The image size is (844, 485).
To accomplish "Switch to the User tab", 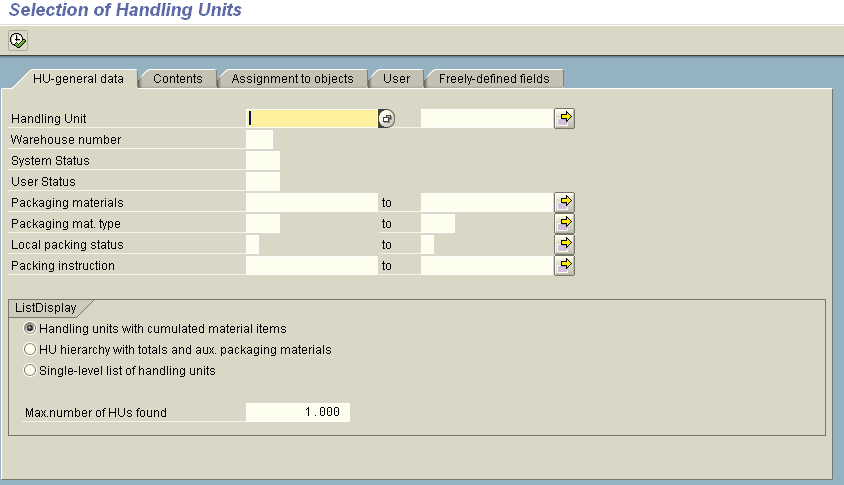I will (x=397, y=79).
